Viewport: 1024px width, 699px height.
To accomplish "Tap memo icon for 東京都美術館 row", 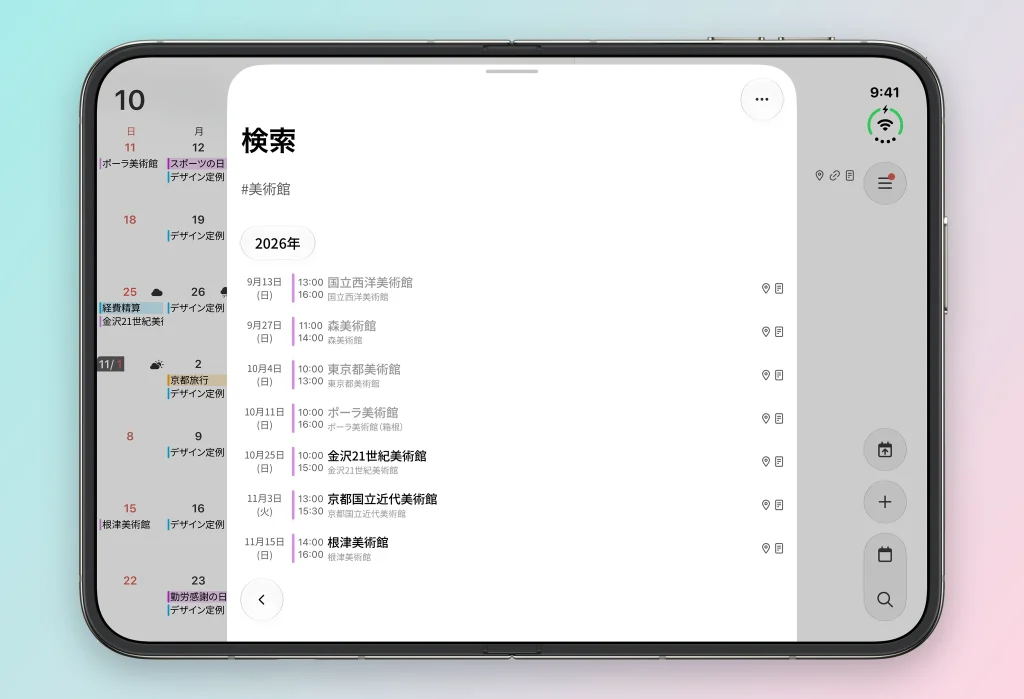I will point(779,375).
